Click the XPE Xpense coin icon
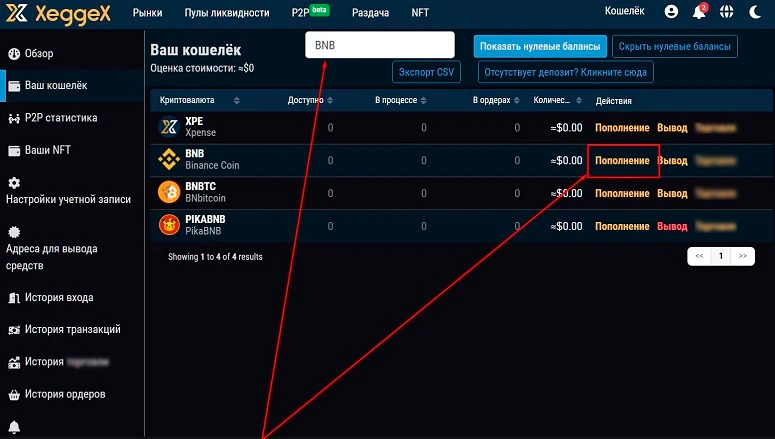 click(x=169, y=127)
